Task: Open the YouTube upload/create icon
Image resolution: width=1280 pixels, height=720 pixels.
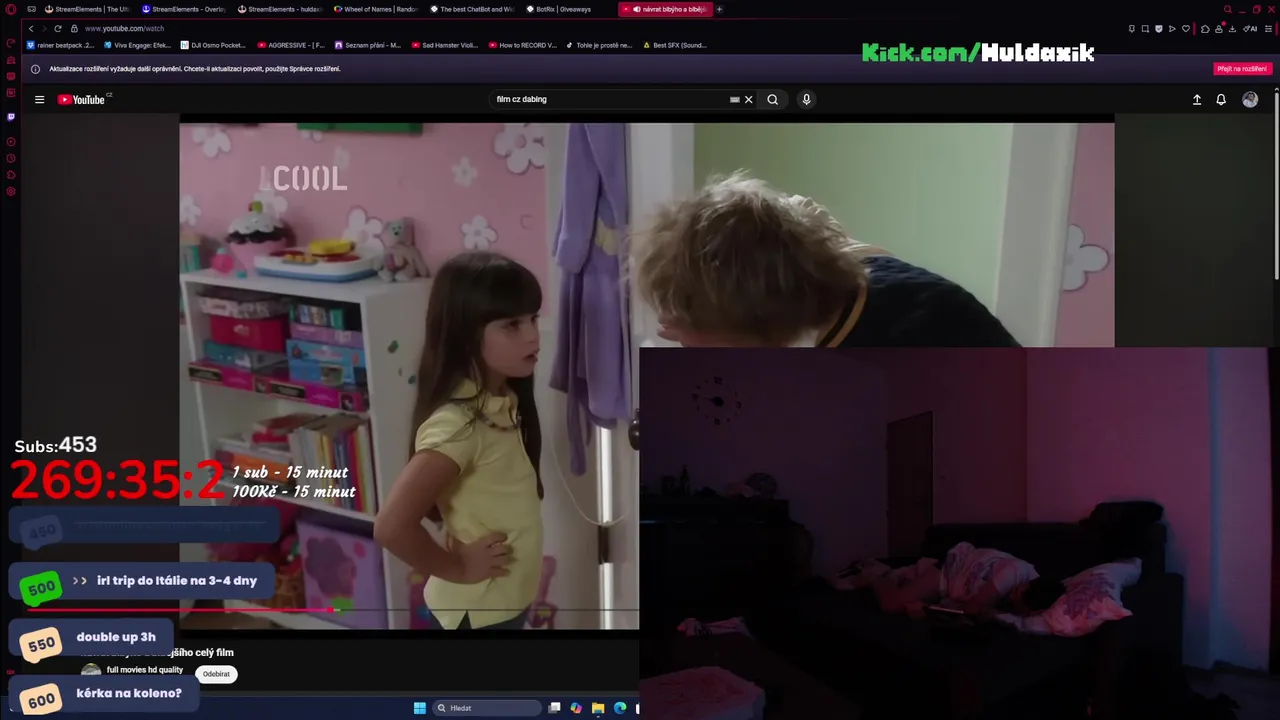Action: 1196,99
